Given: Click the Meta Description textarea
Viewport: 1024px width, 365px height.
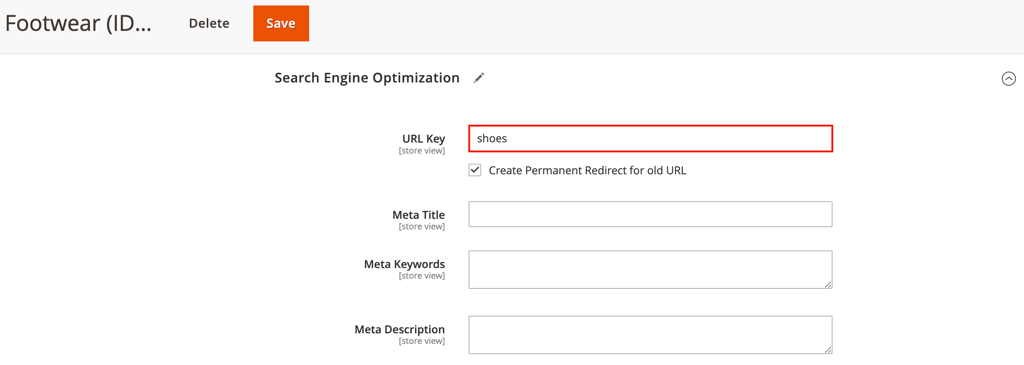Looking at the screenshot, I should click(x=650, y=335).
